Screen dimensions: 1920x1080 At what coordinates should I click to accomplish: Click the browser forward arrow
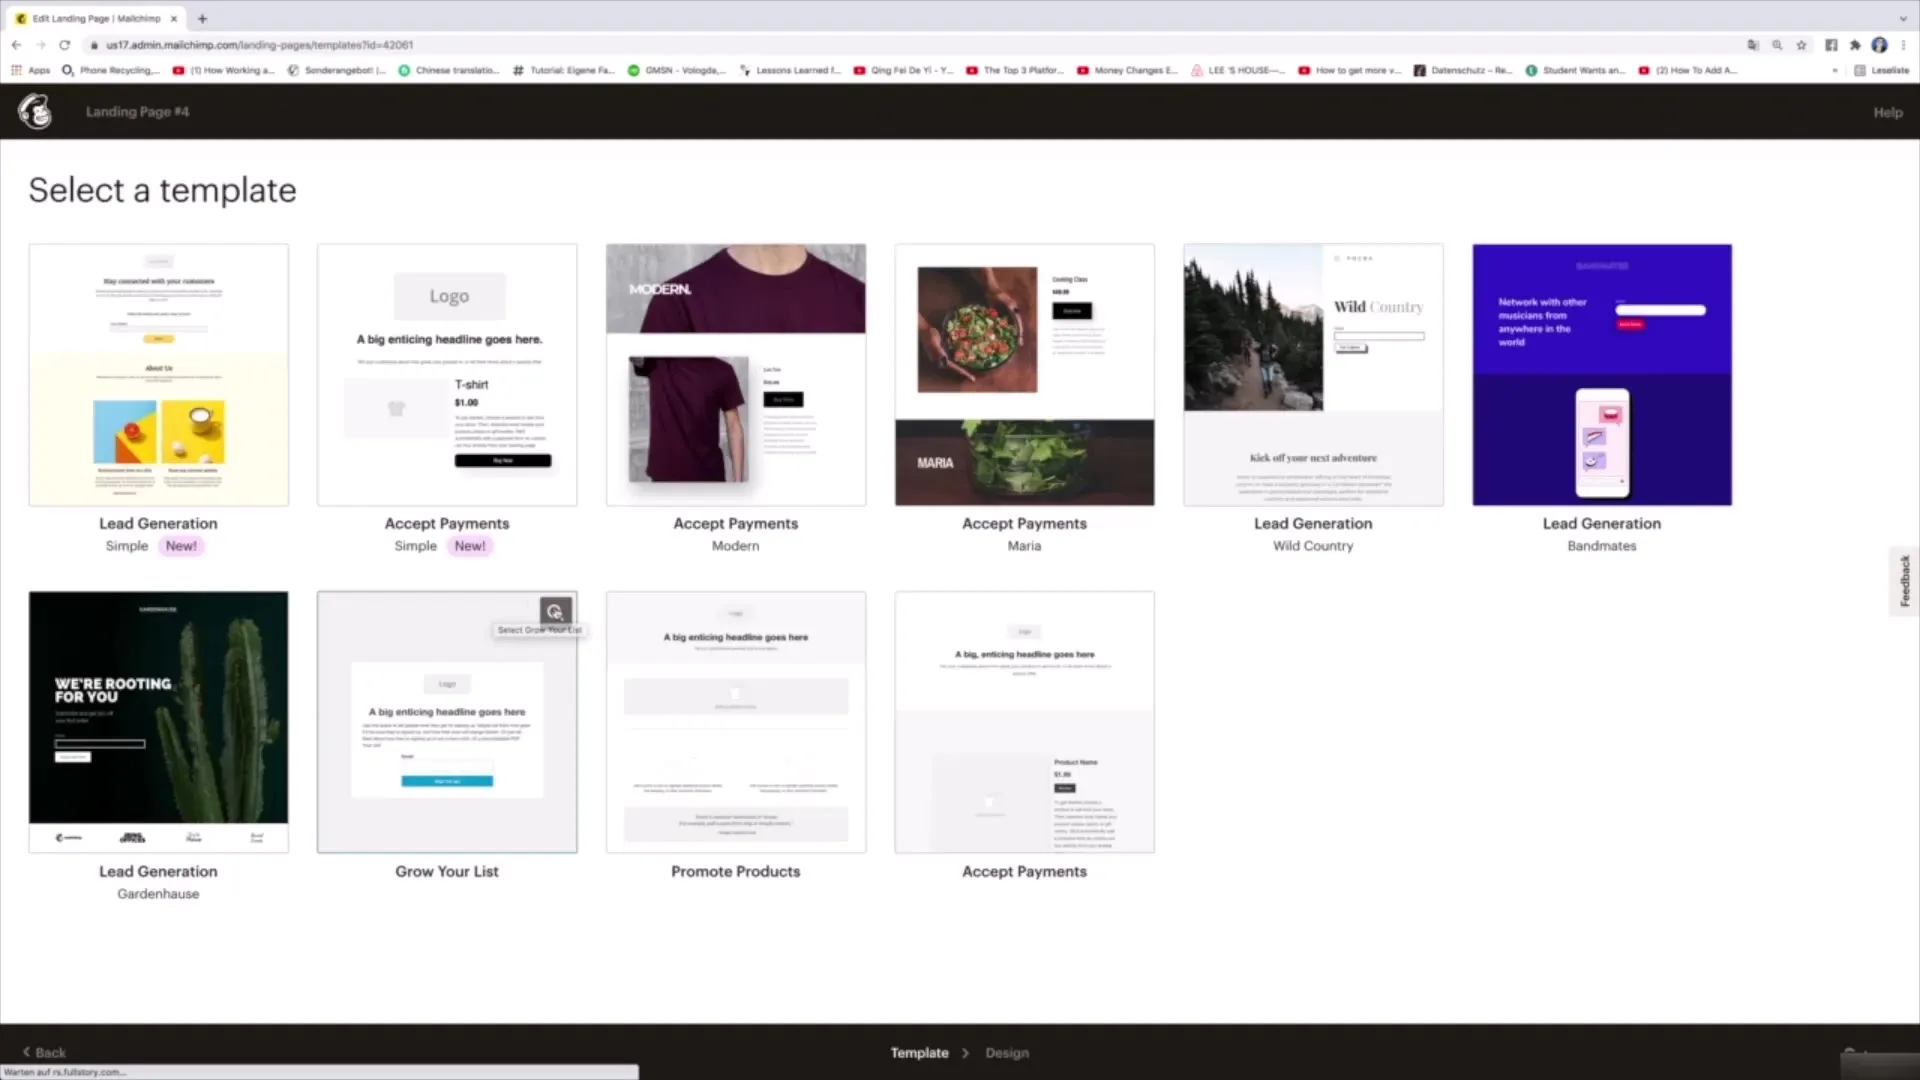(41, 45)
